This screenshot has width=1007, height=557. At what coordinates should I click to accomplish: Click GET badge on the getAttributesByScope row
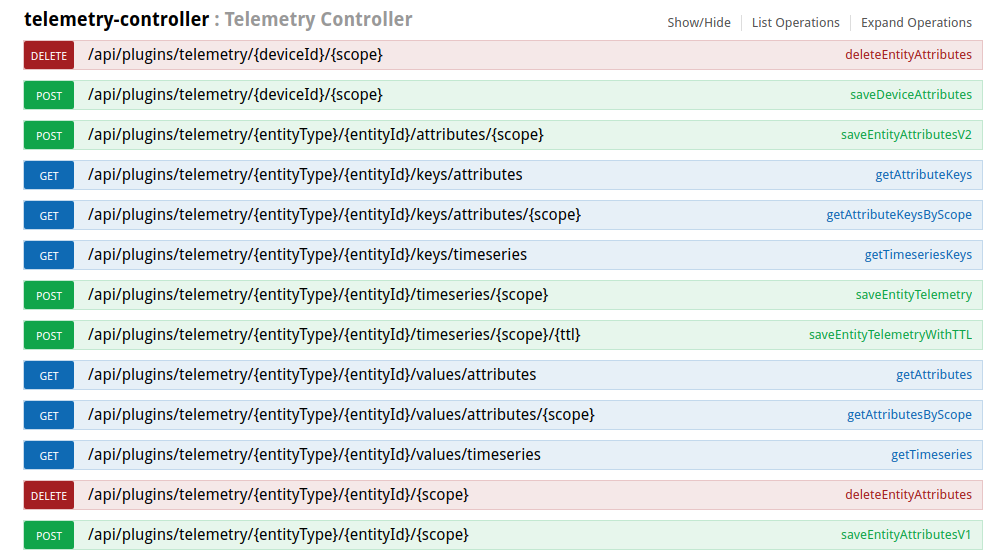(x=49, y=416)
